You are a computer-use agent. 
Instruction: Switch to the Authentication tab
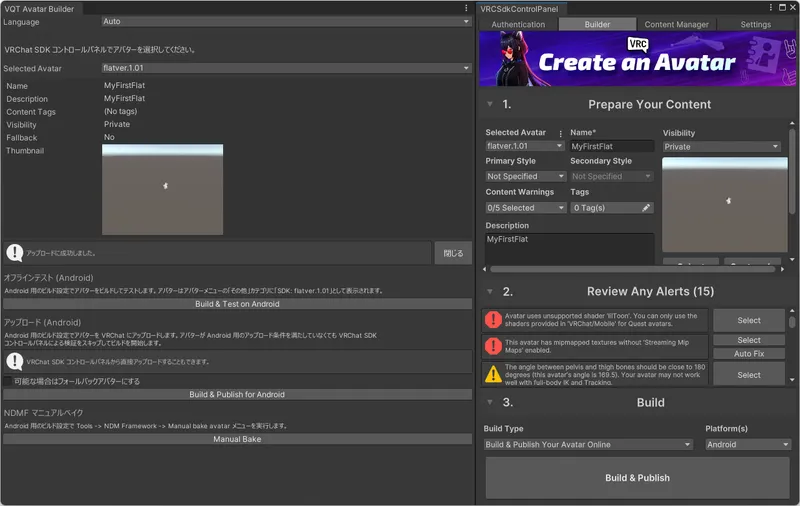[518, 24]
